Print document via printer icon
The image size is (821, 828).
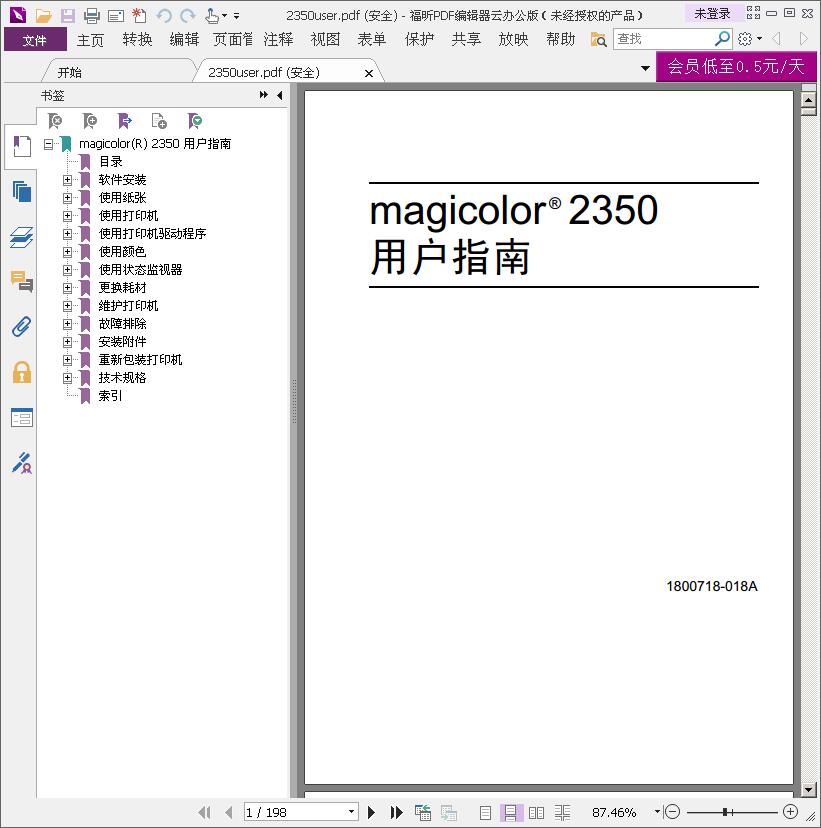[x=92, y=16]
